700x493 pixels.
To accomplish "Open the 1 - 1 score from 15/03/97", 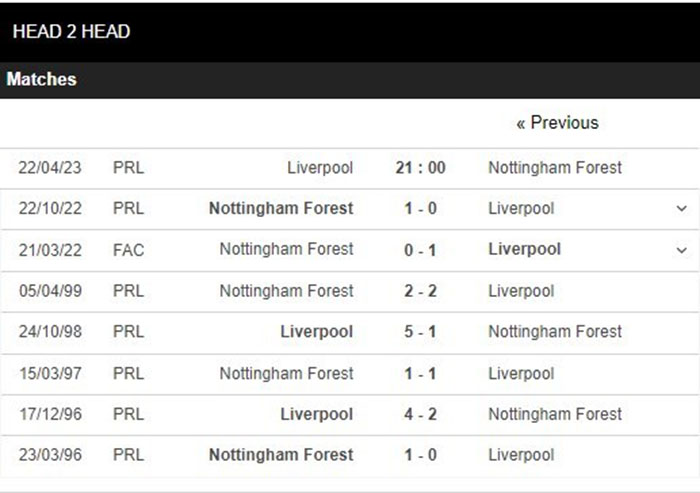I will pyautogui.click(x=420, y=373).
